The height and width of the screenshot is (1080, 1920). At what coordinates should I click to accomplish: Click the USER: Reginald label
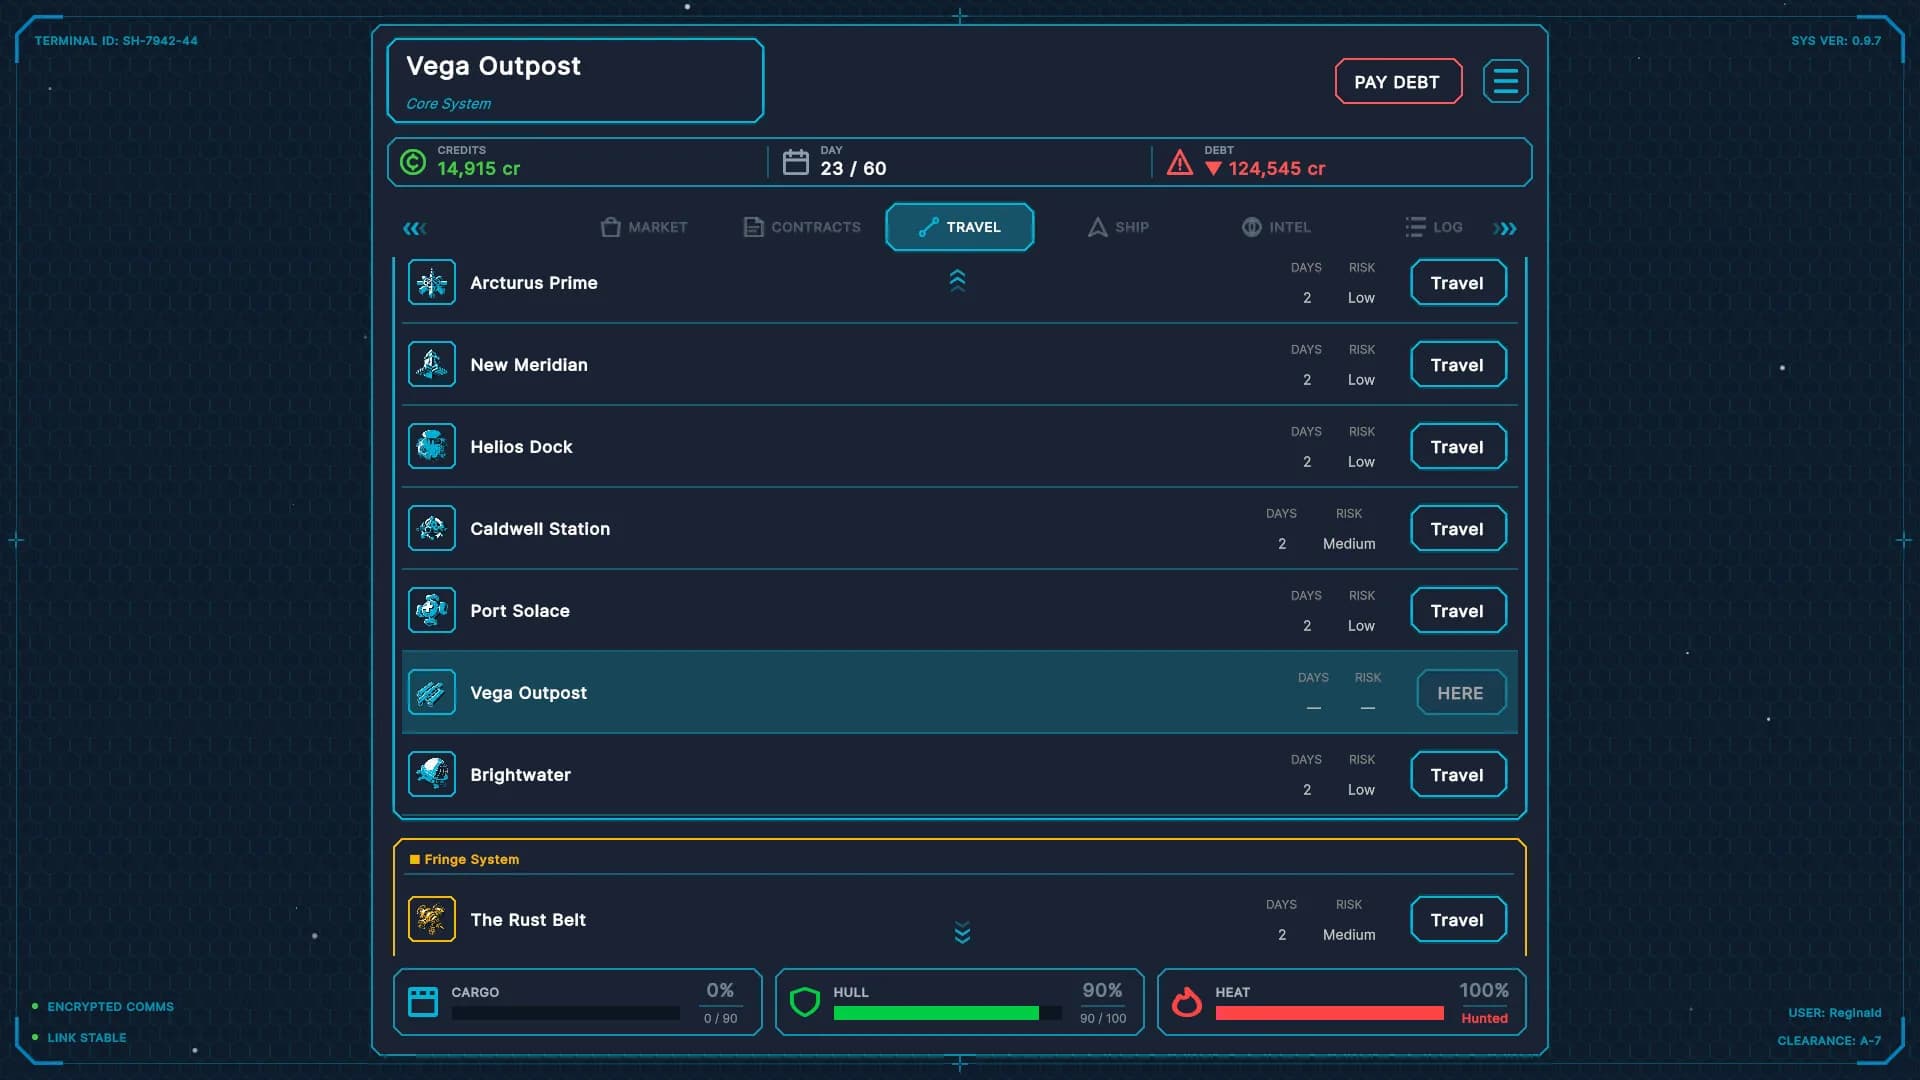1835,1013
